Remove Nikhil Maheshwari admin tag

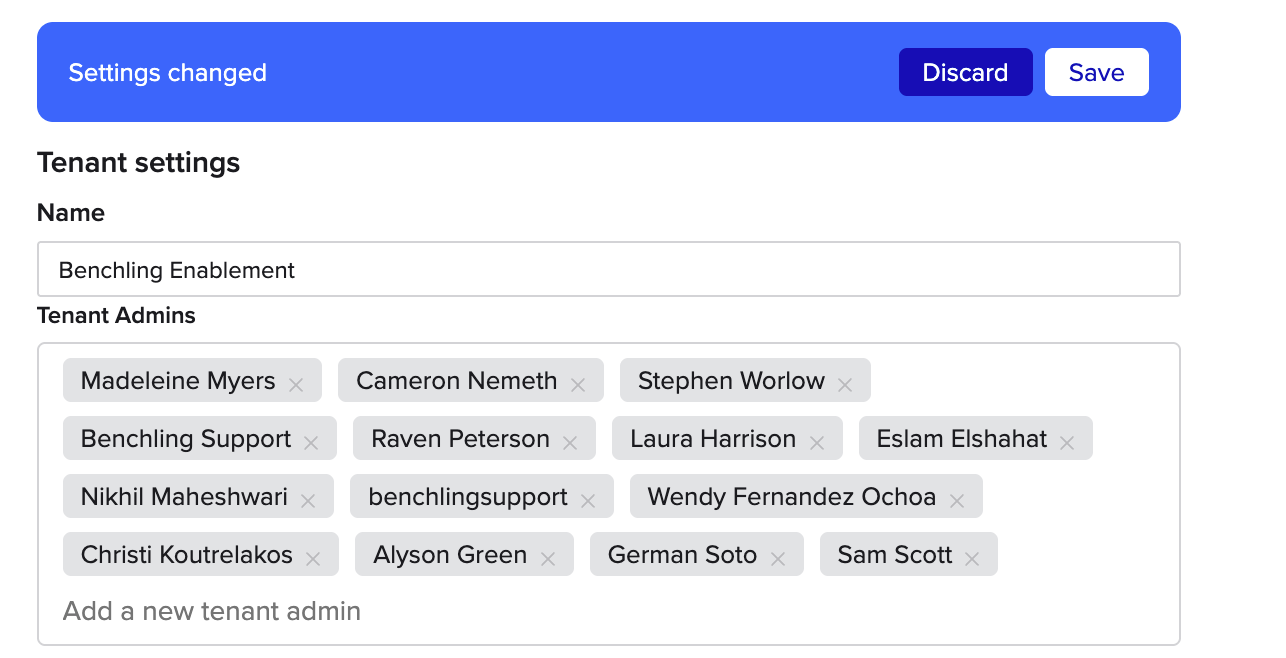coord(308,500)
